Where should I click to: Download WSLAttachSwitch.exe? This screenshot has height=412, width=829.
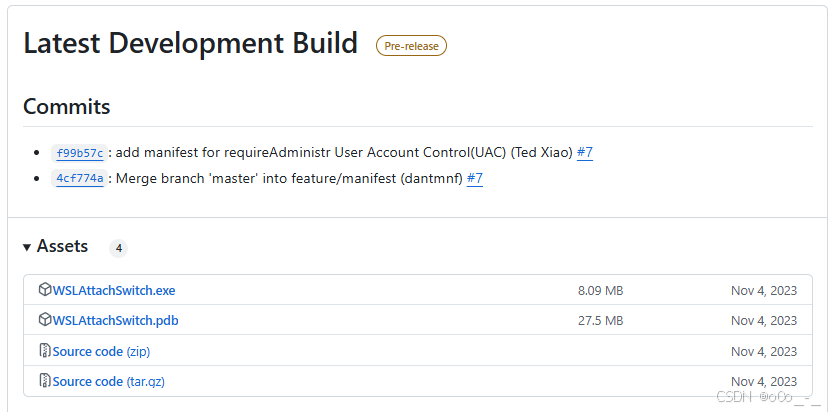(x=114, y=290)
